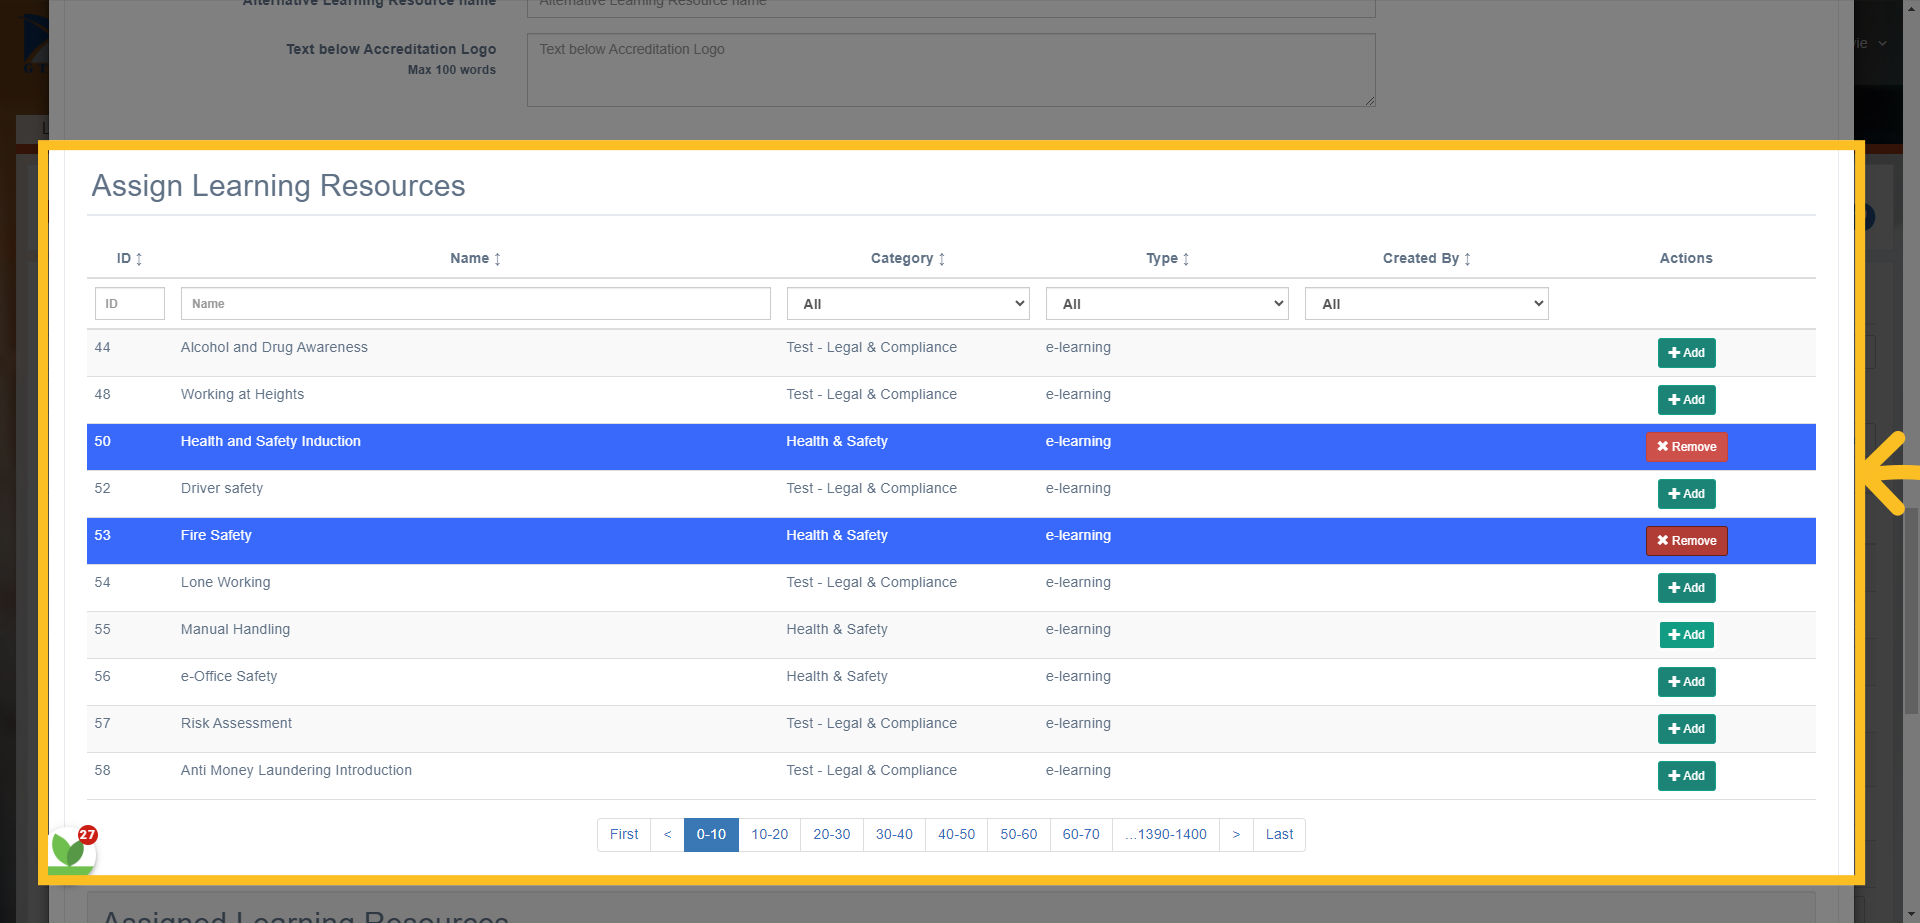1920x923 pixels.
Task: Click the Fire Safety name cell
Action: click(216, 536)
